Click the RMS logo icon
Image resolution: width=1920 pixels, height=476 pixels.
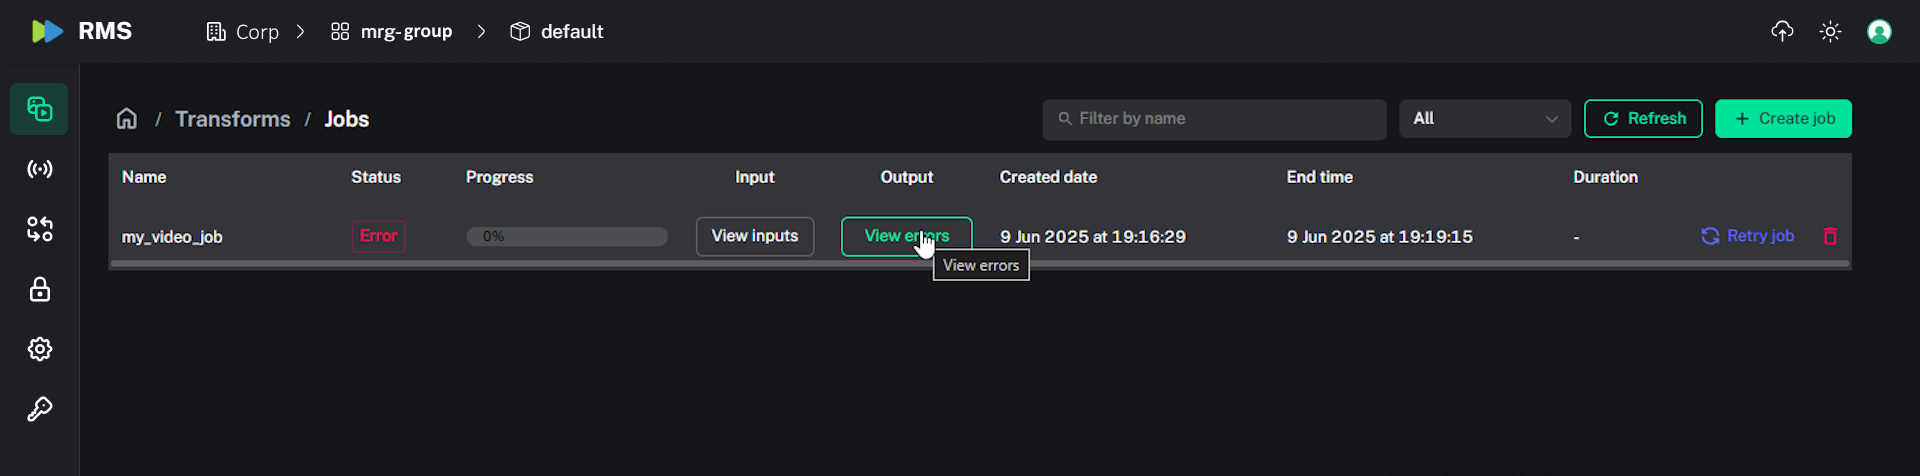click(x=47, y=31)
